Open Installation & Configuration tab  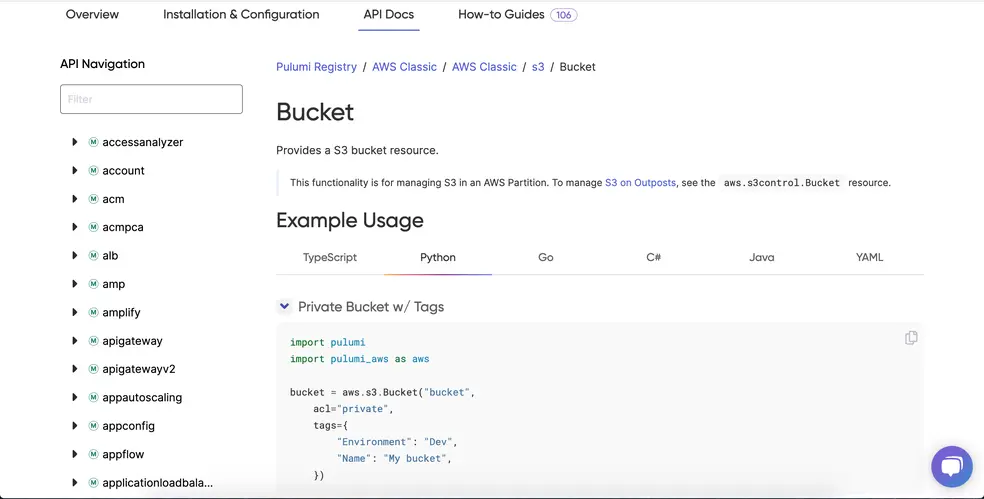tap(241, 14)
